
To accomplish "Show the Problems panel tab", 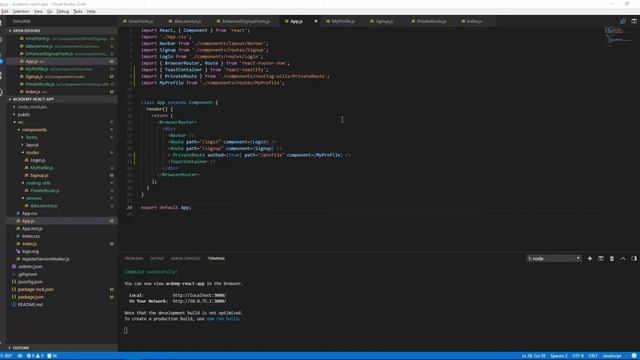I will coord(134,258).
